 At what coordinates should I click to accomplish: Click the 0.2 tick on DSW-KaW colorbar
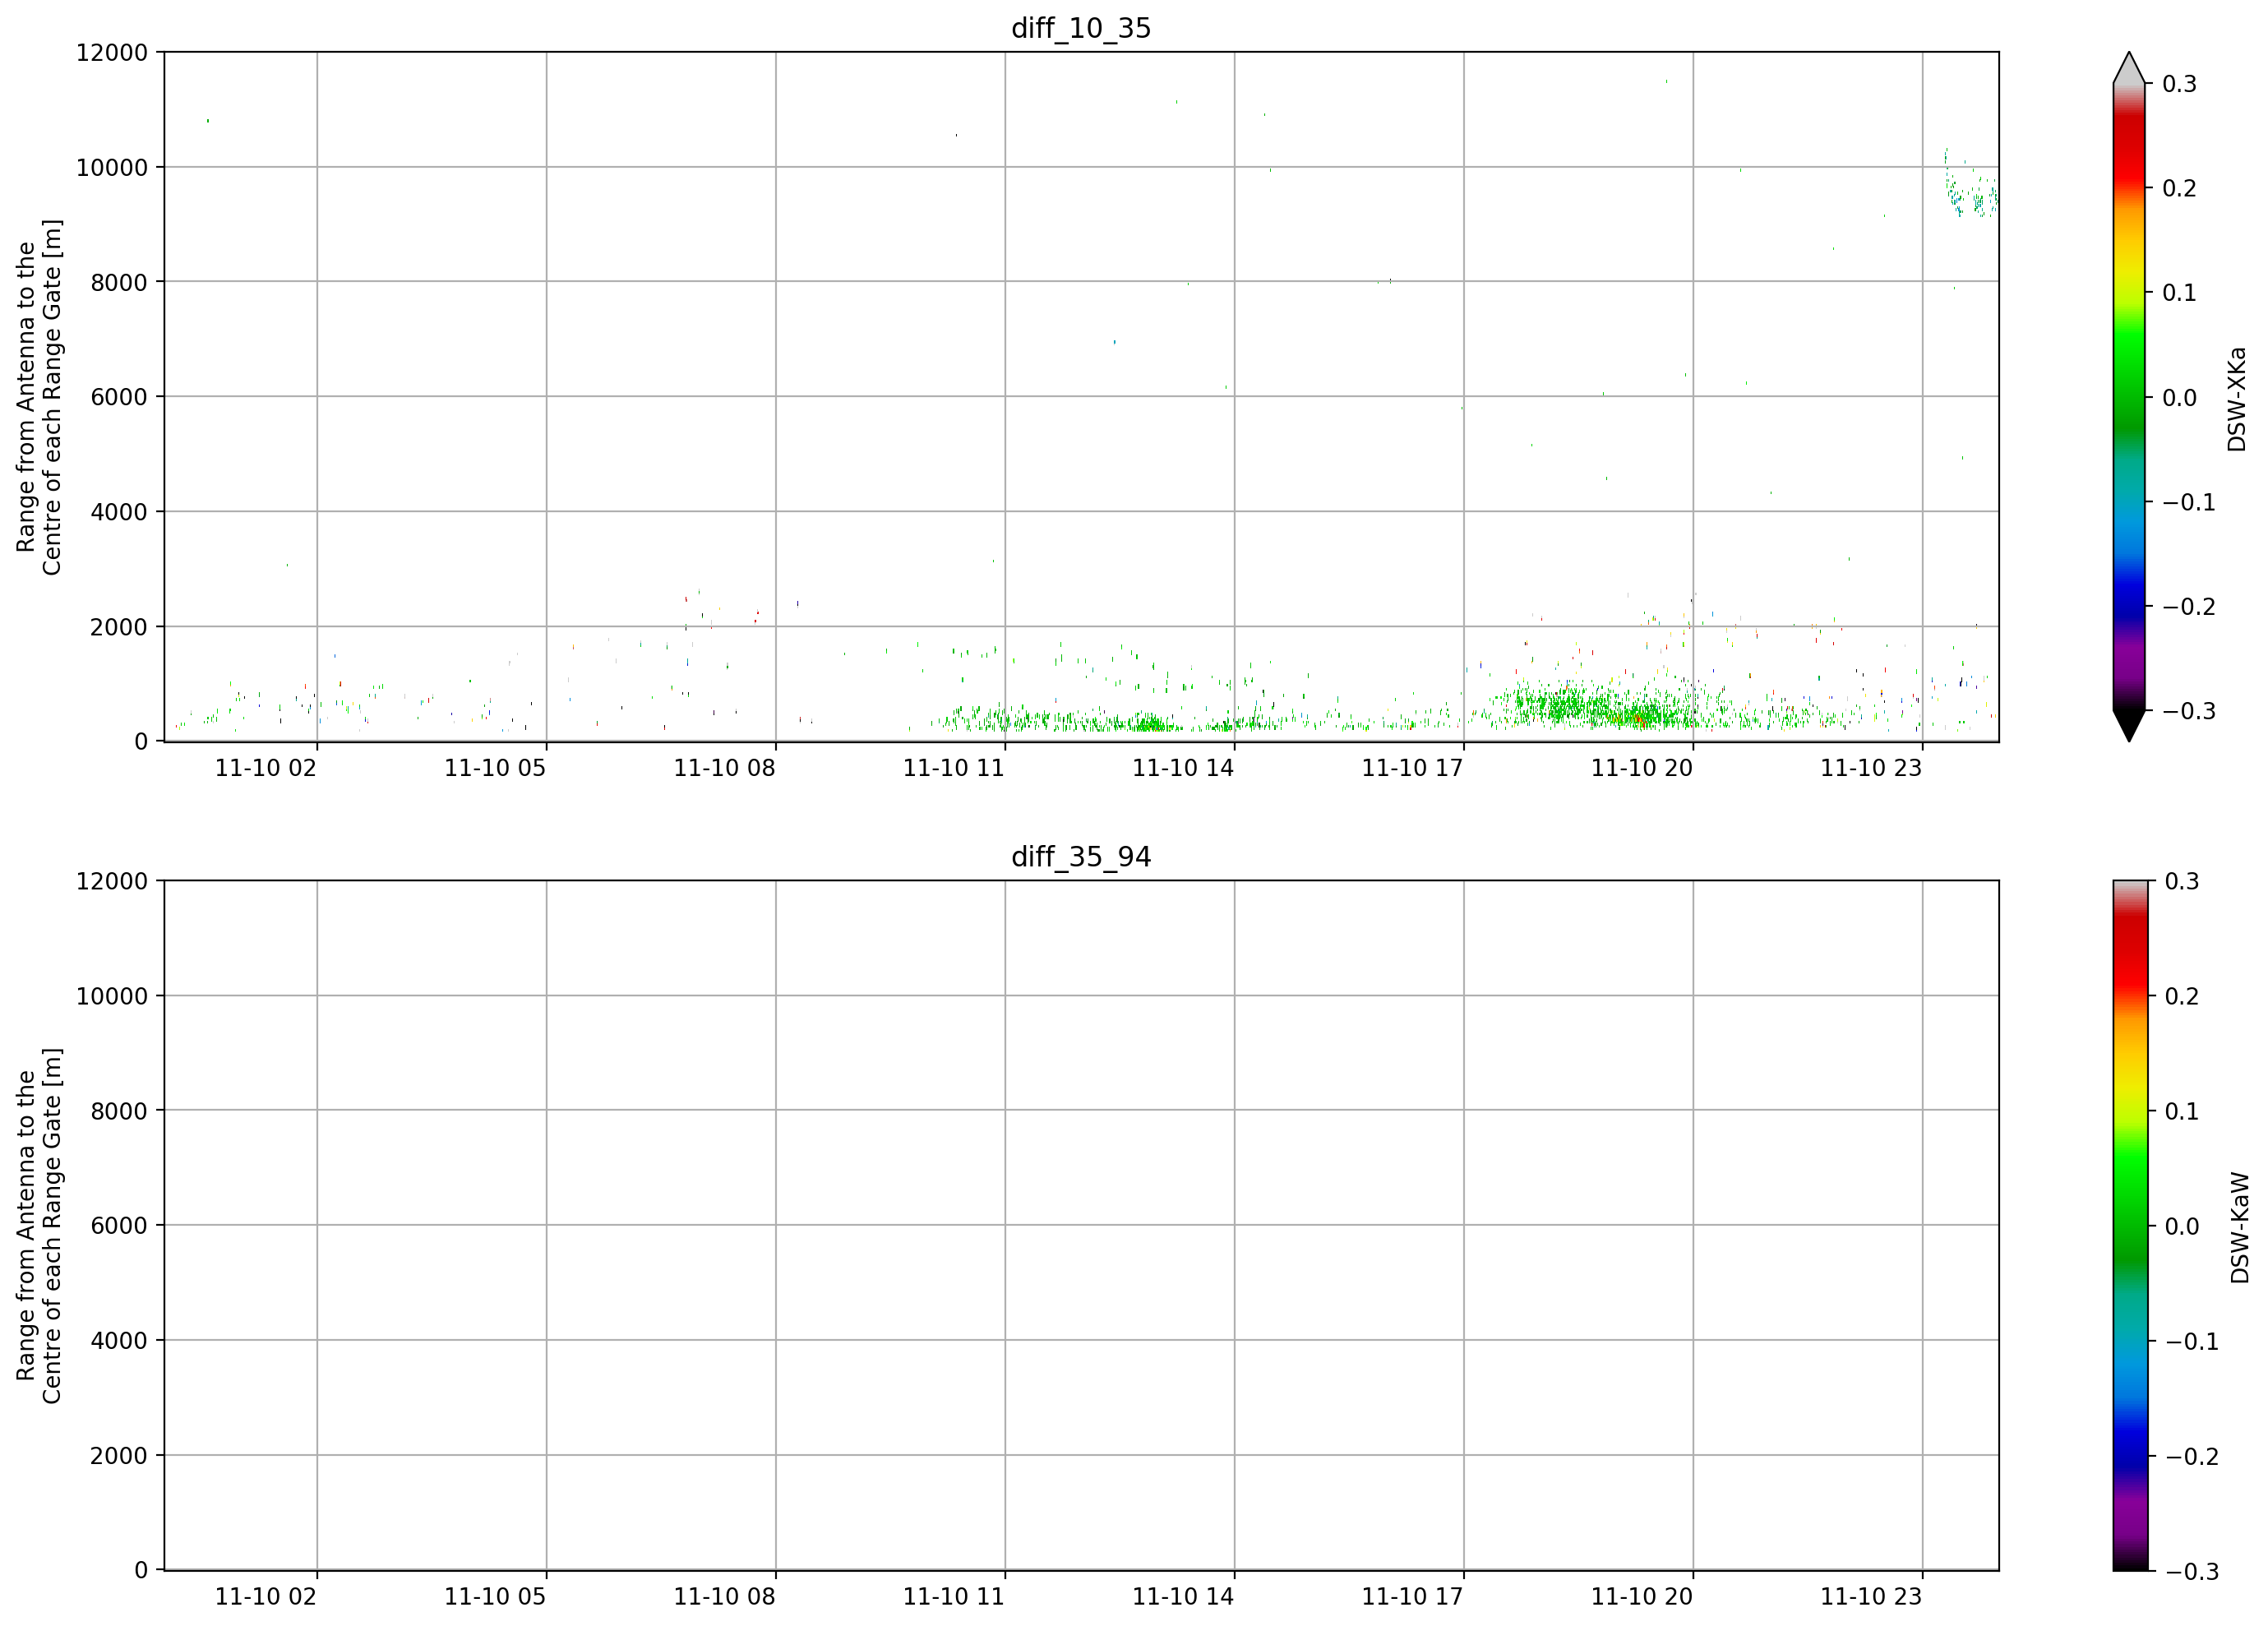2182,997
